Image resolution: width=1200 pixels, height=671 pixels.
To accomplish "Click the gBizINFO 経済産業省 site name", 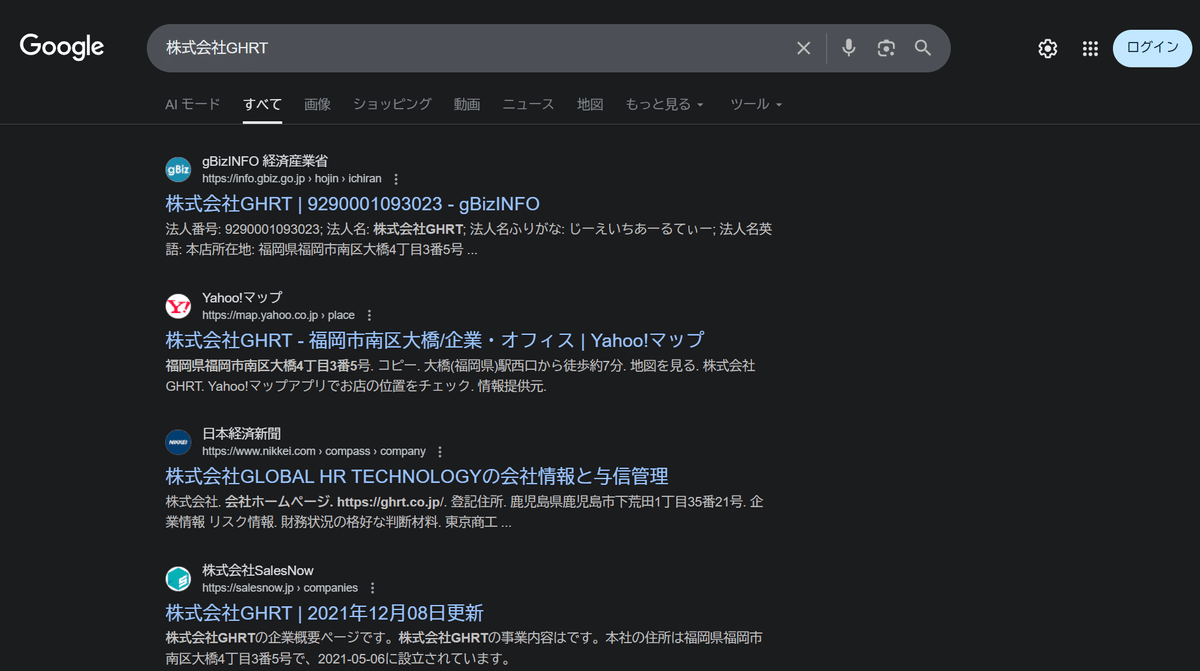I will click(265, 161).
